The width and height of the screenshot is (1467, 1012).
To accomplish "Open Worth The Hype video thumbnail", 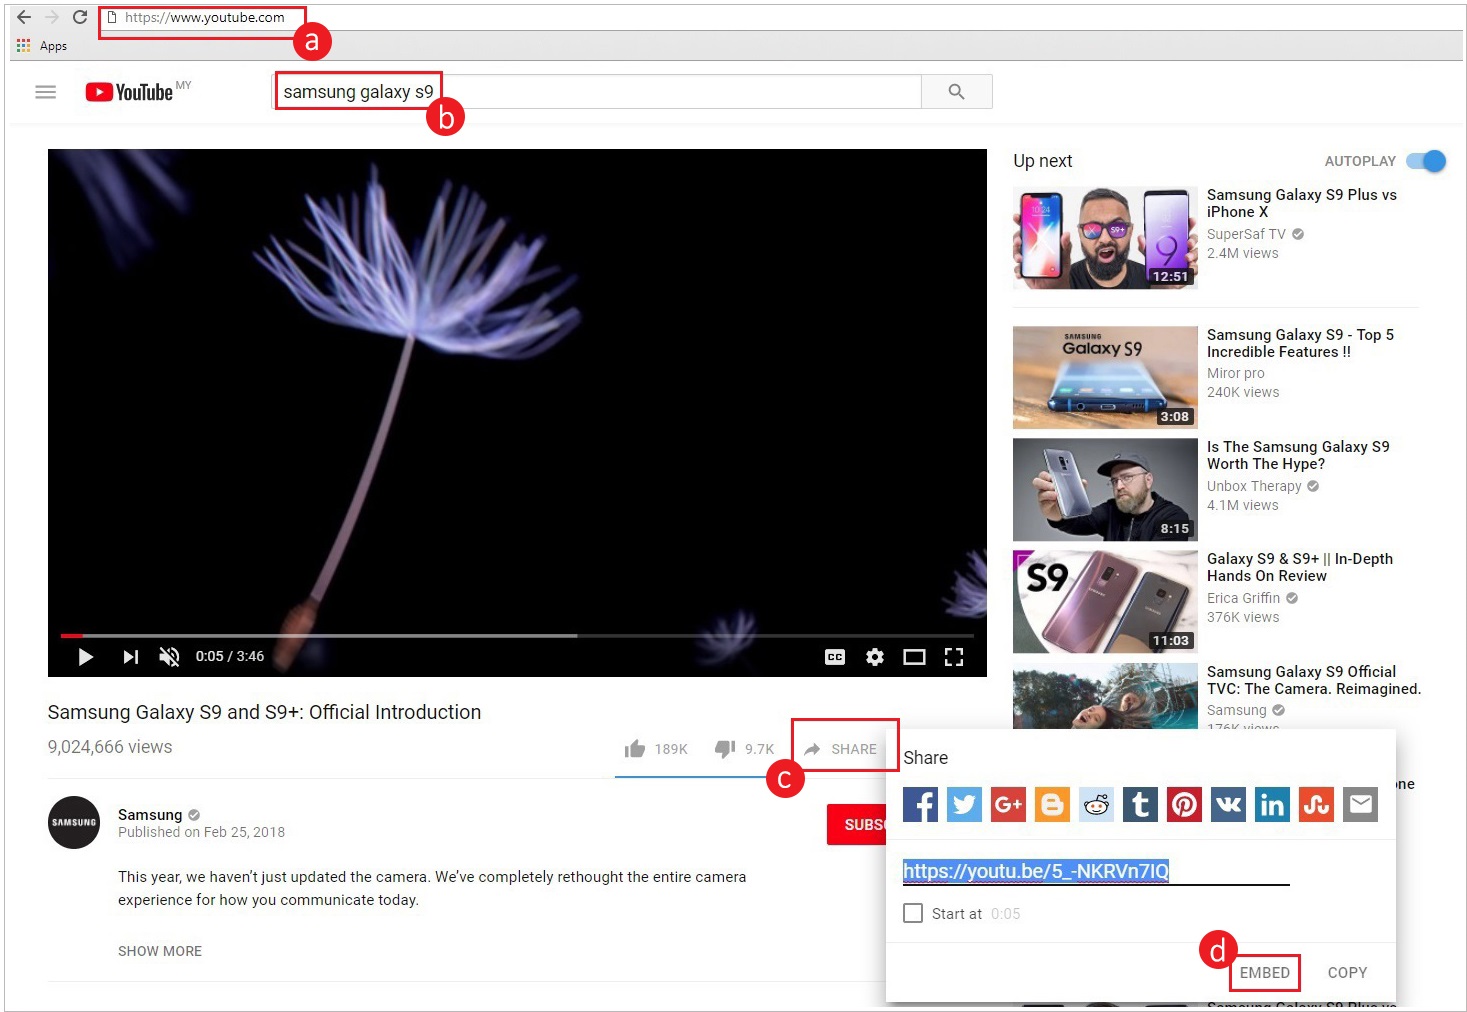I will click(x=1105, y=490).
